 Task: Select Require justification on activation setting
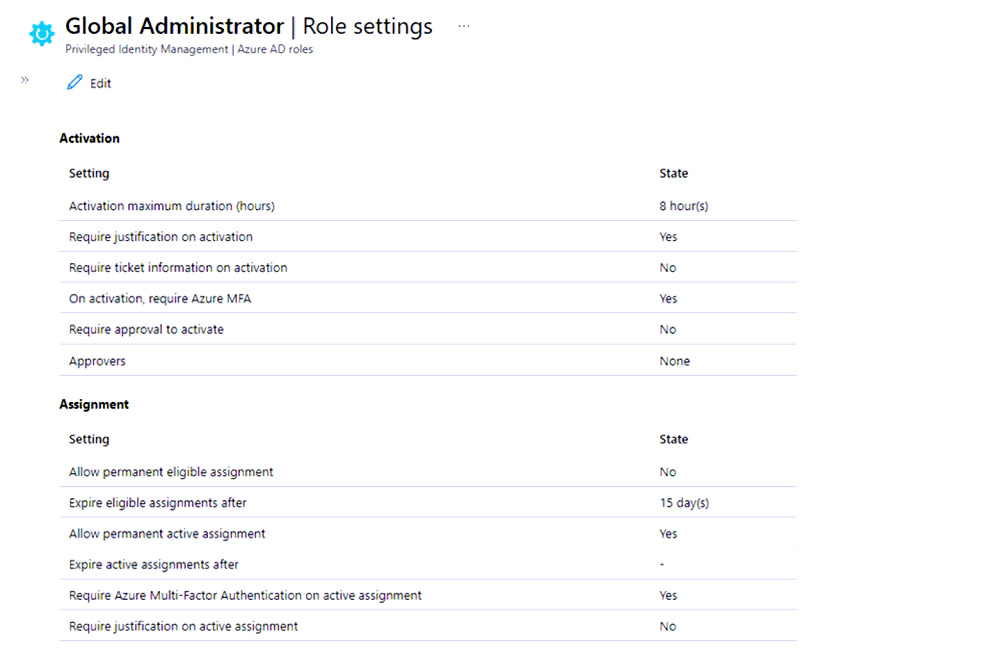[x=160, y=237]
